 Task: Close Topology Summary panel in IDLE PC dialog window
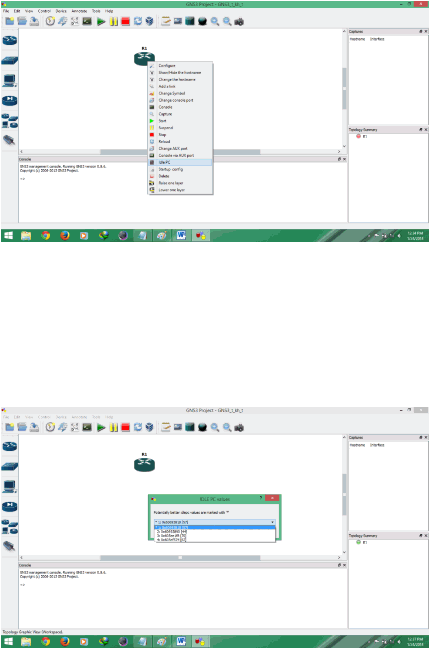coord(426,536)
